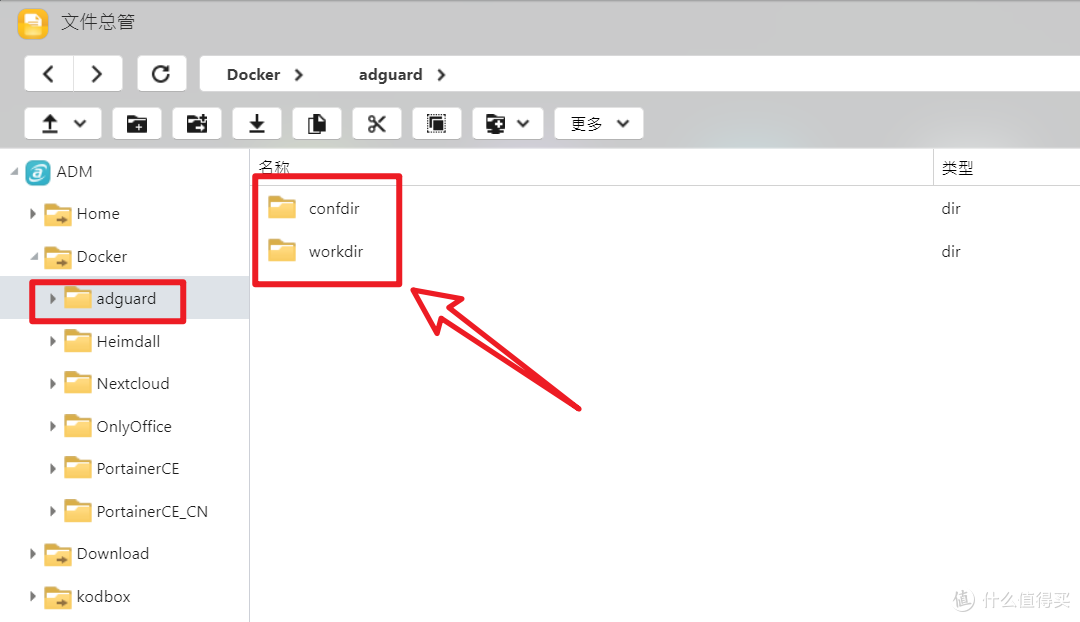Click the download button in toolbar
The width and height of the screenshot is (1080, 622).
(x=257, y=124)
